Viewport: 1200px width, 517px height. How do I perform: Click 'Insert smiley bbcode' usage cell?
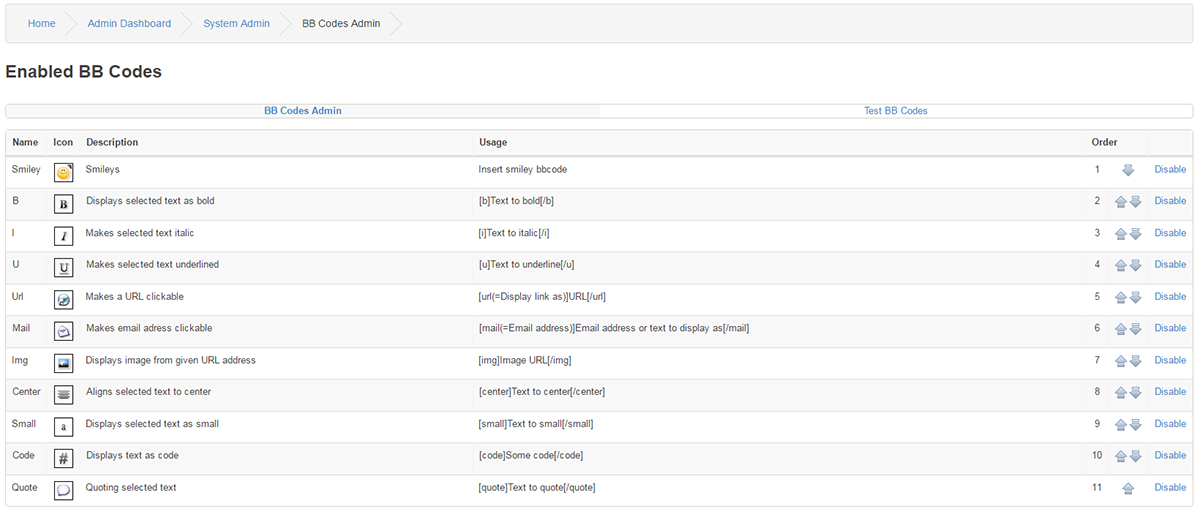(523, 169)
